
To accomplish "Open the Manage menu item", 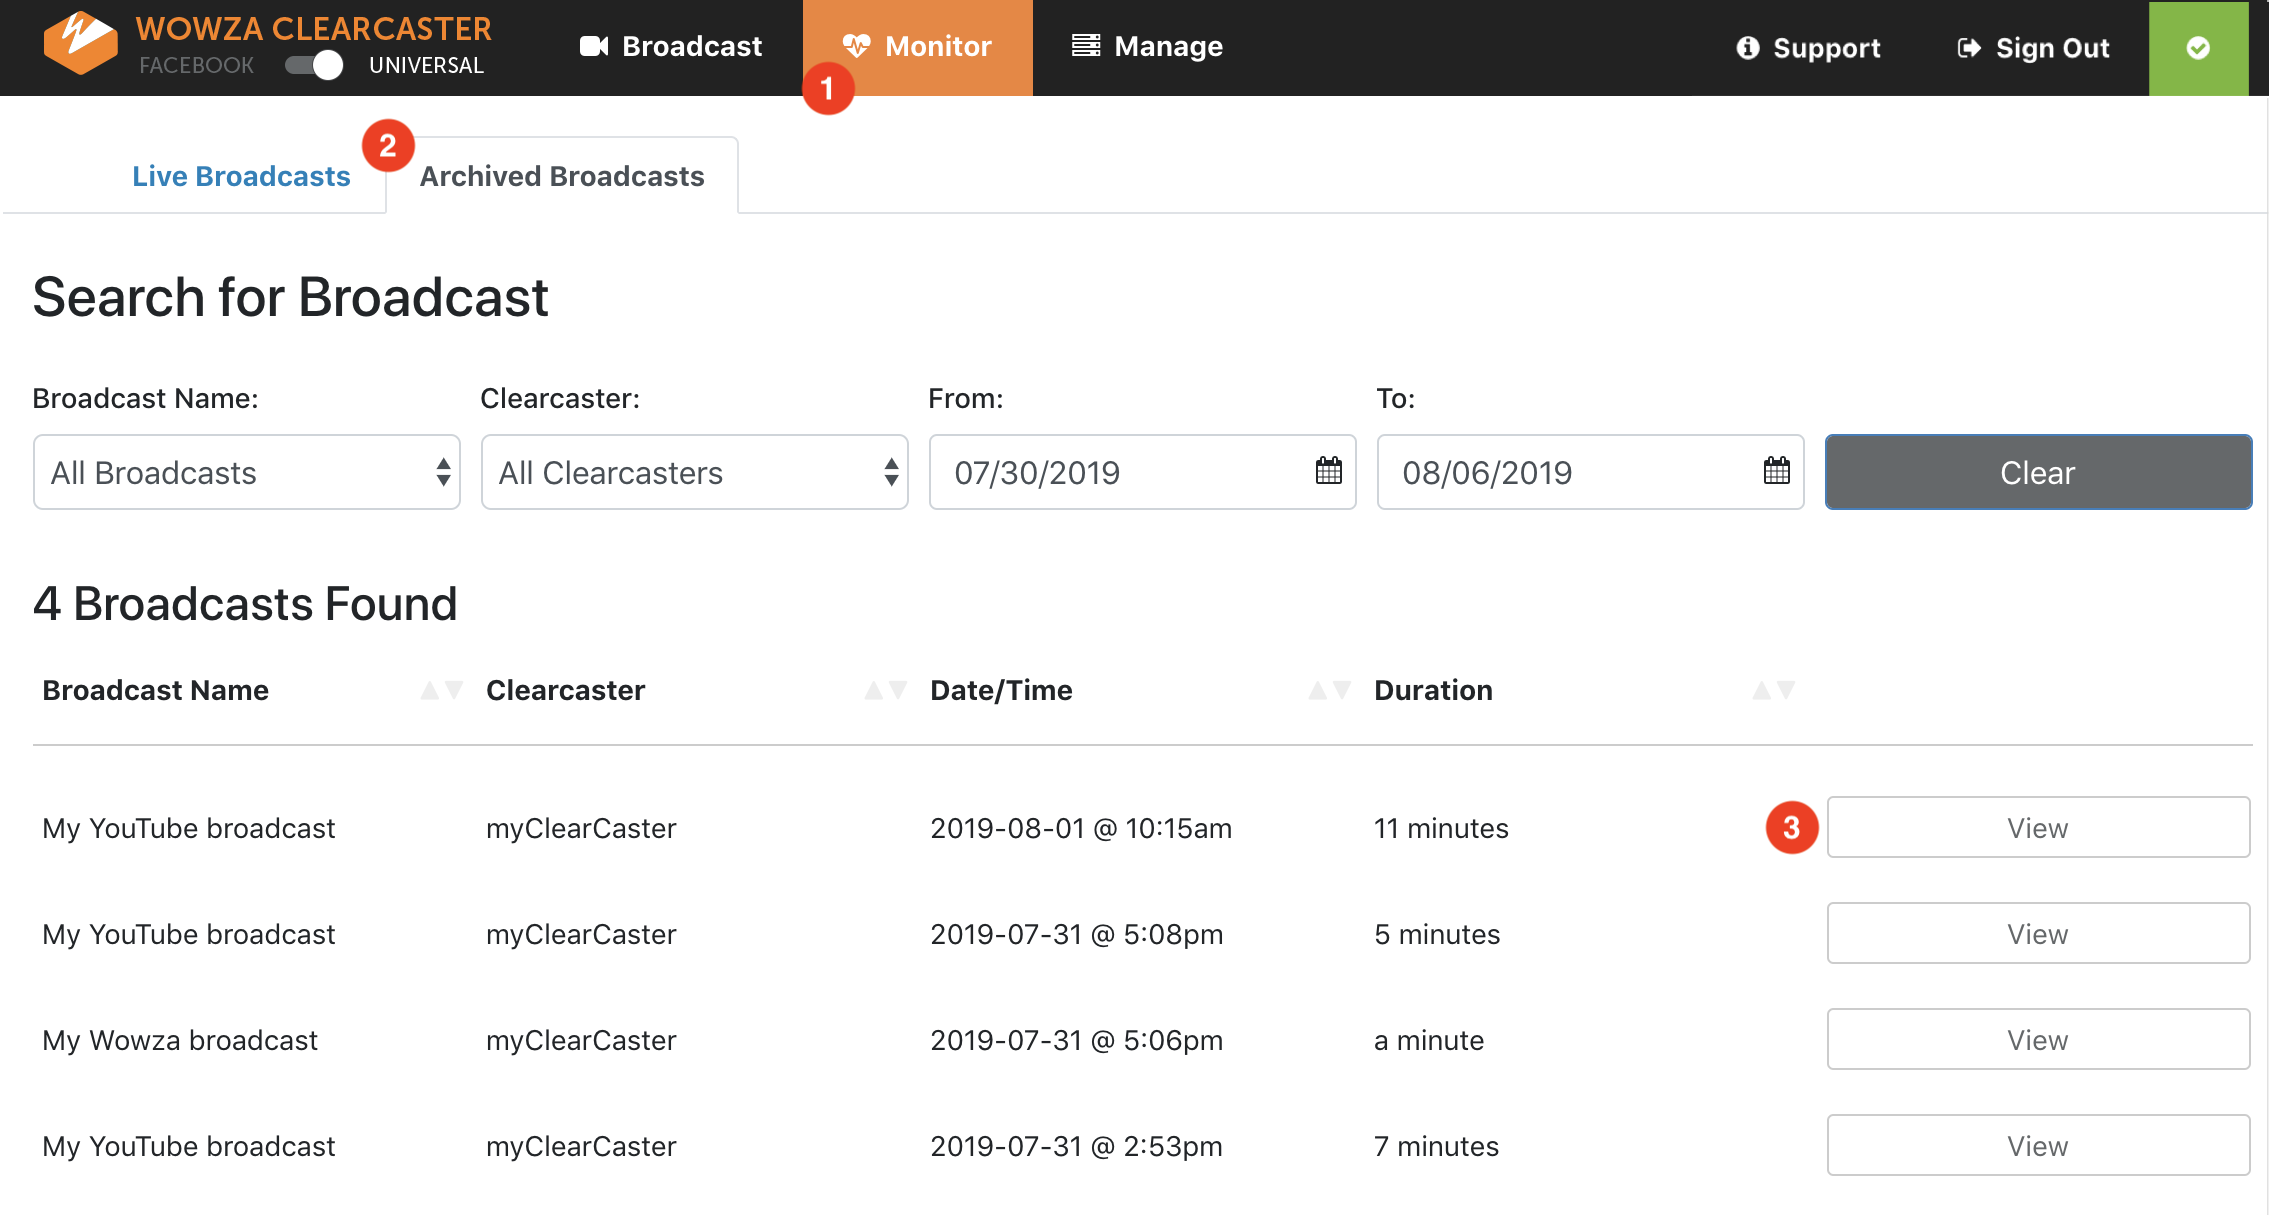I will (x=1147, y=47).
